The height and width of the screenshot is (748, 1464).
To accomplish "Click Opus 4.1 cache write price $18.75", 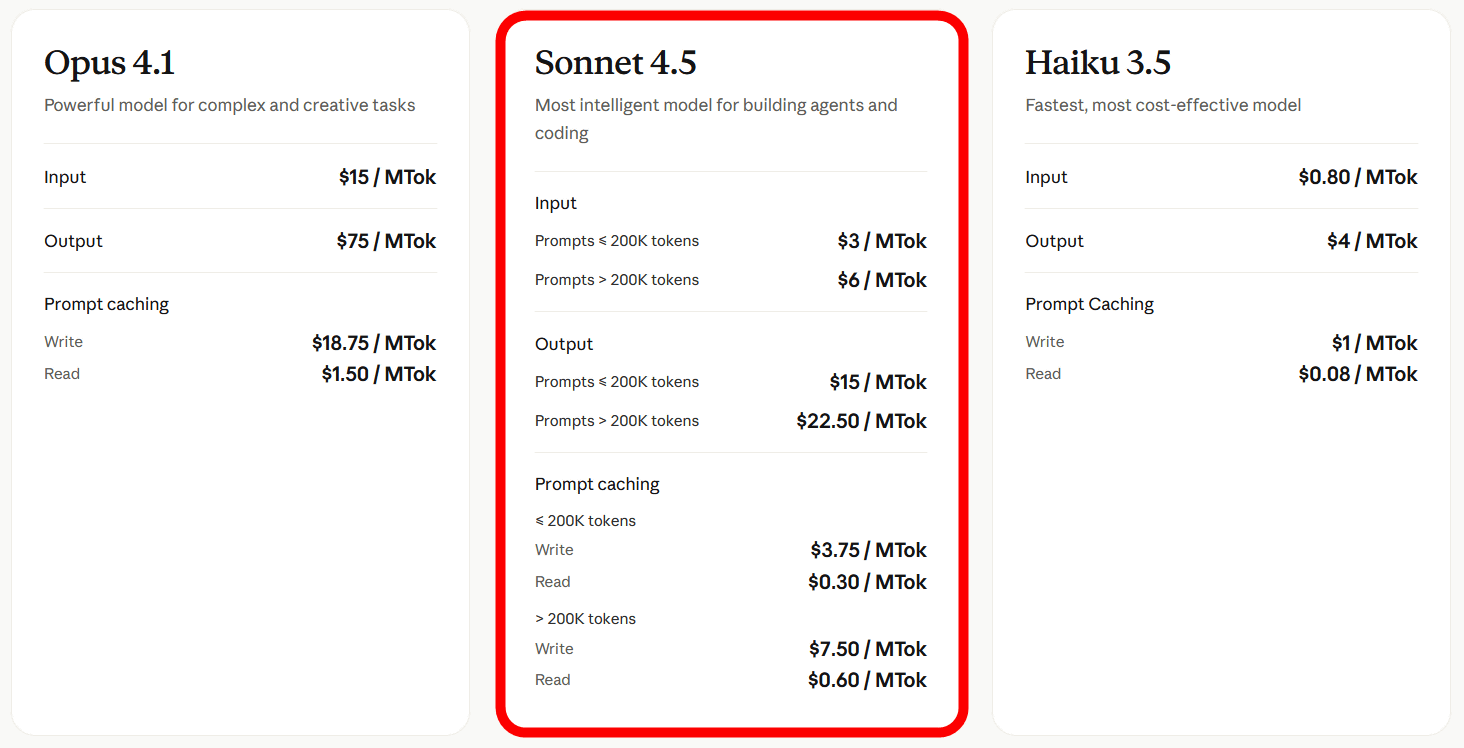I will point(374,343).
